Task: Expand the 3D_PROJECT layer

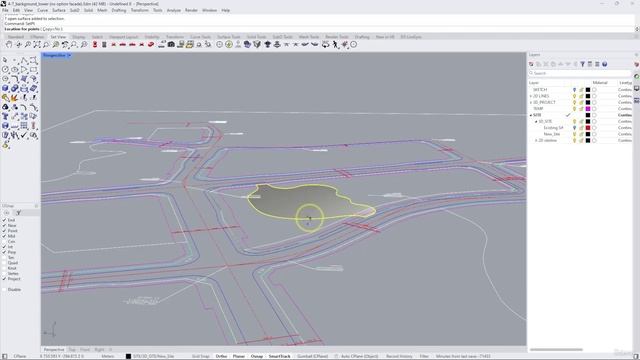Action: (x=531, y=102)
